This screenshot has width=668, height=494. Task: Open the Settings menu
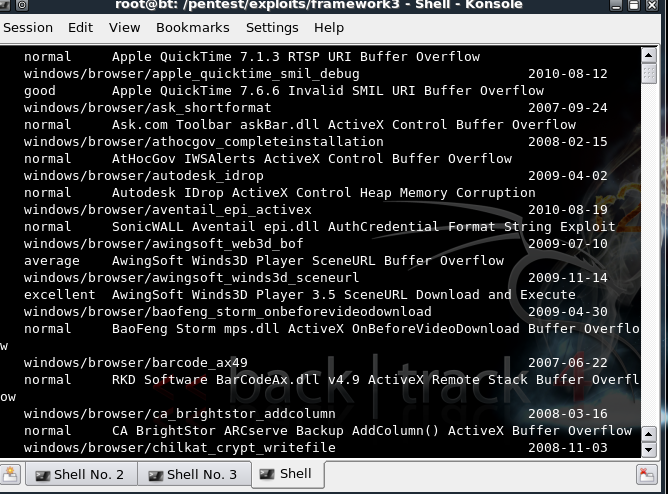[x=272, y=28]
